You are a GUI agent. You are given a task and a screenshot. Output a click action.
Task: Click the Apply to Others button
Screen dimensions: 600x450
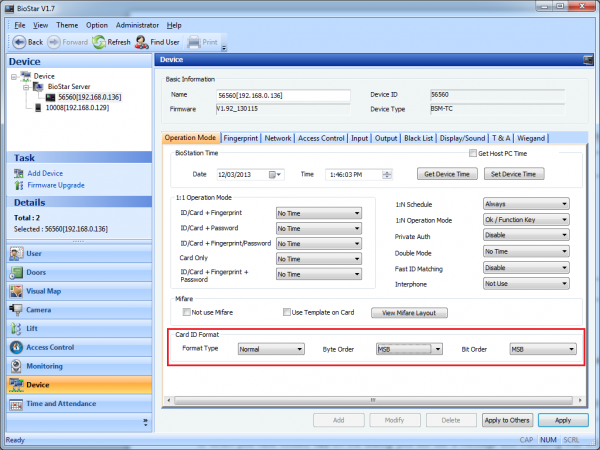click(x=506, y=420)
